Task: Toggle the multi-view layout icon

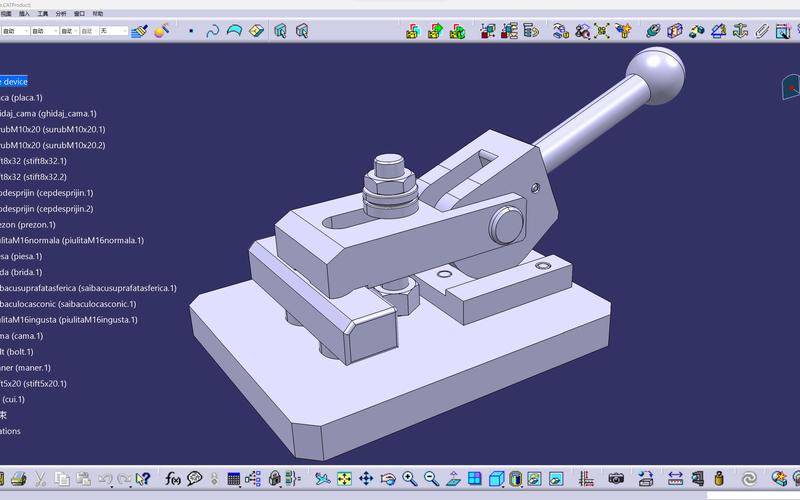Action: tap(474, 479)
